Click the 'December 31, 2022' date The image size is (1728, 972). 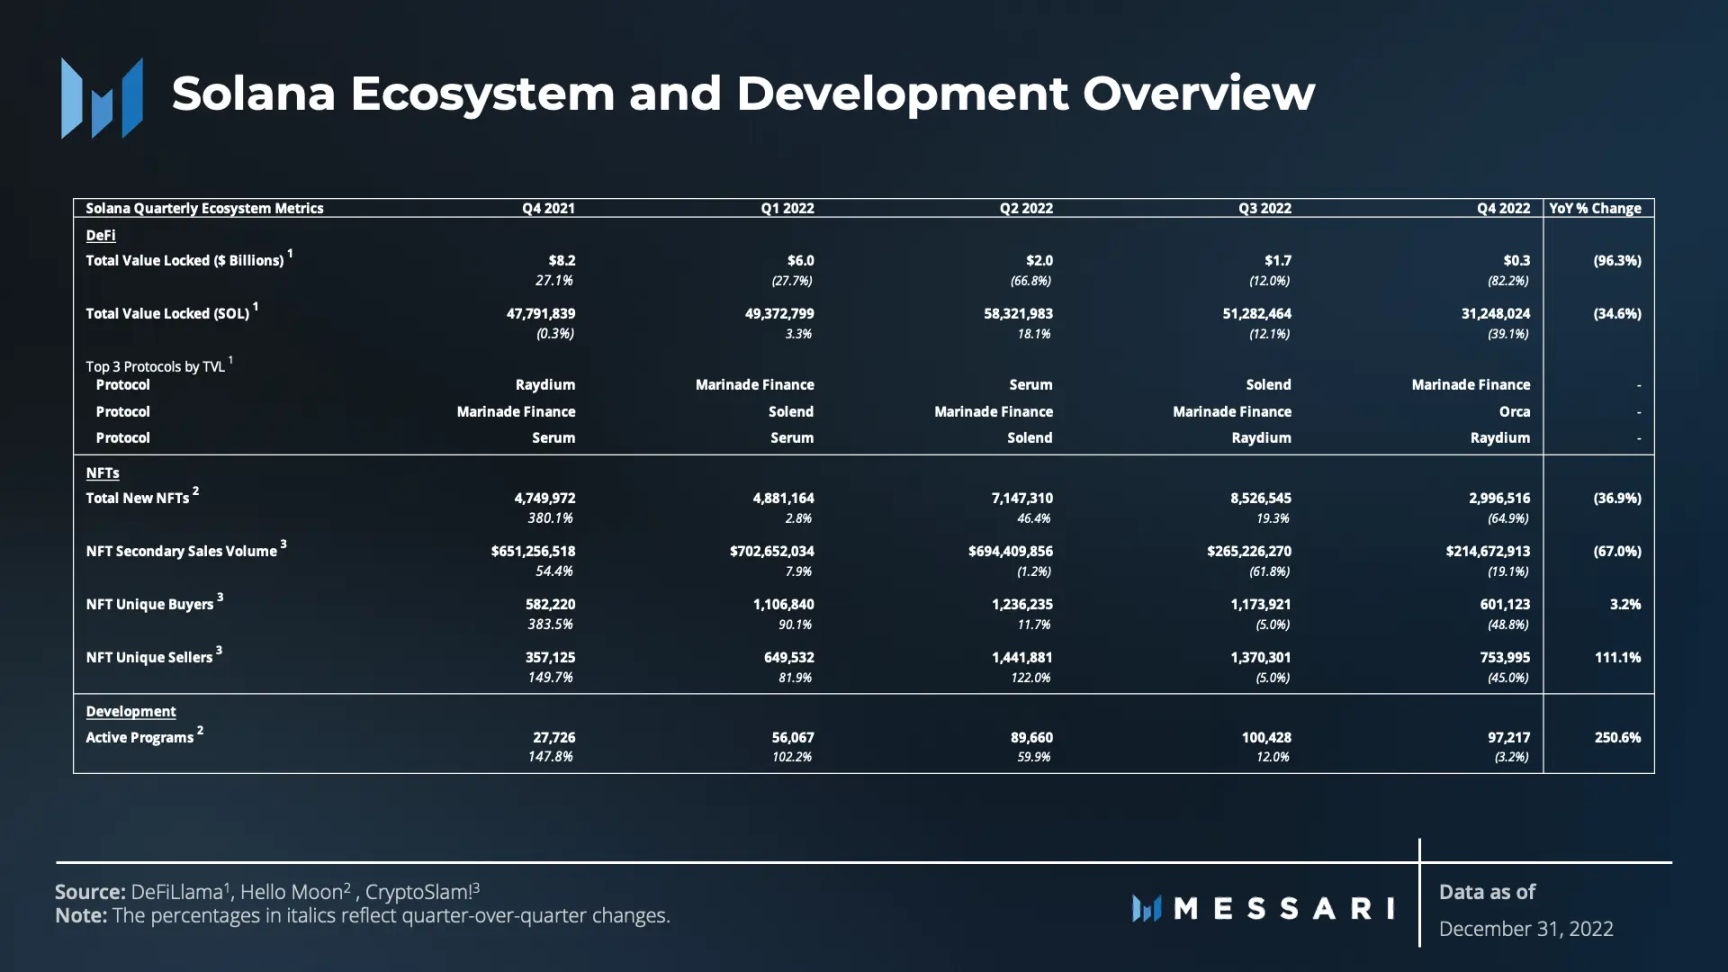click(1526, 928)
